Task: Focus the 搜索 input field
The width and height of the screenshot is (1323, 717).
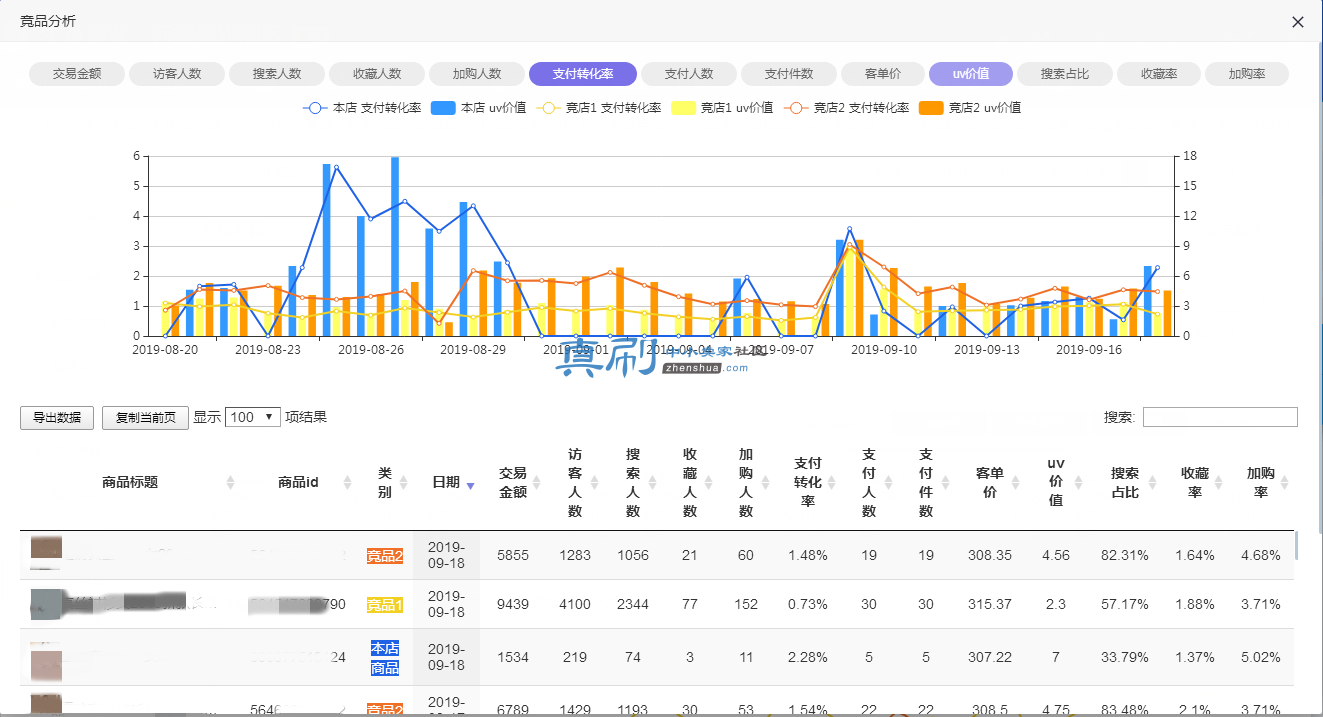Action: (1220, 417)
